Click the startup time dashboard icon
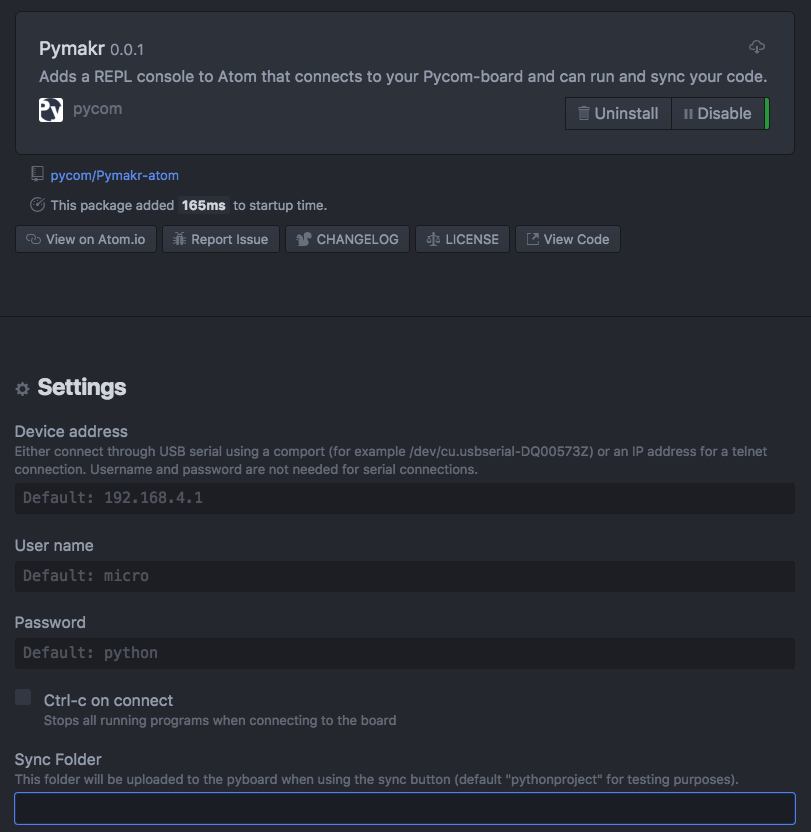 coord(37,205)
